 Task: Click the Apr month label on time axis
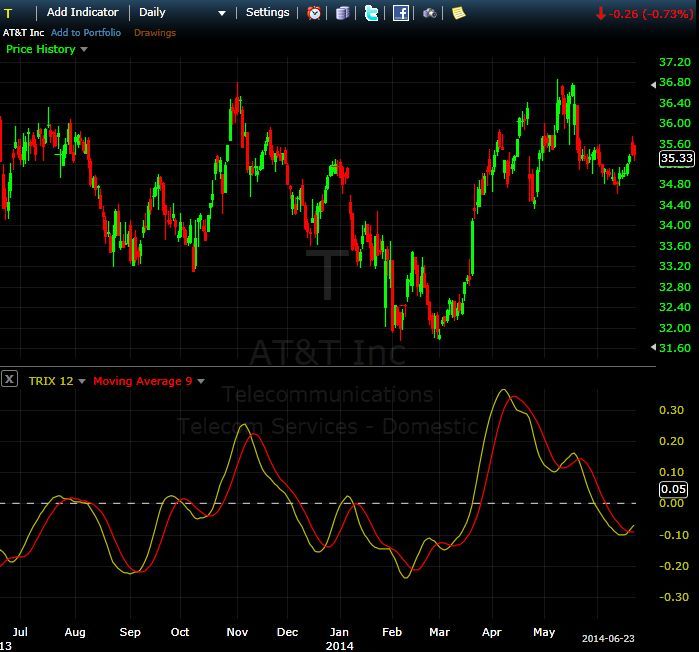coord(492,632)
